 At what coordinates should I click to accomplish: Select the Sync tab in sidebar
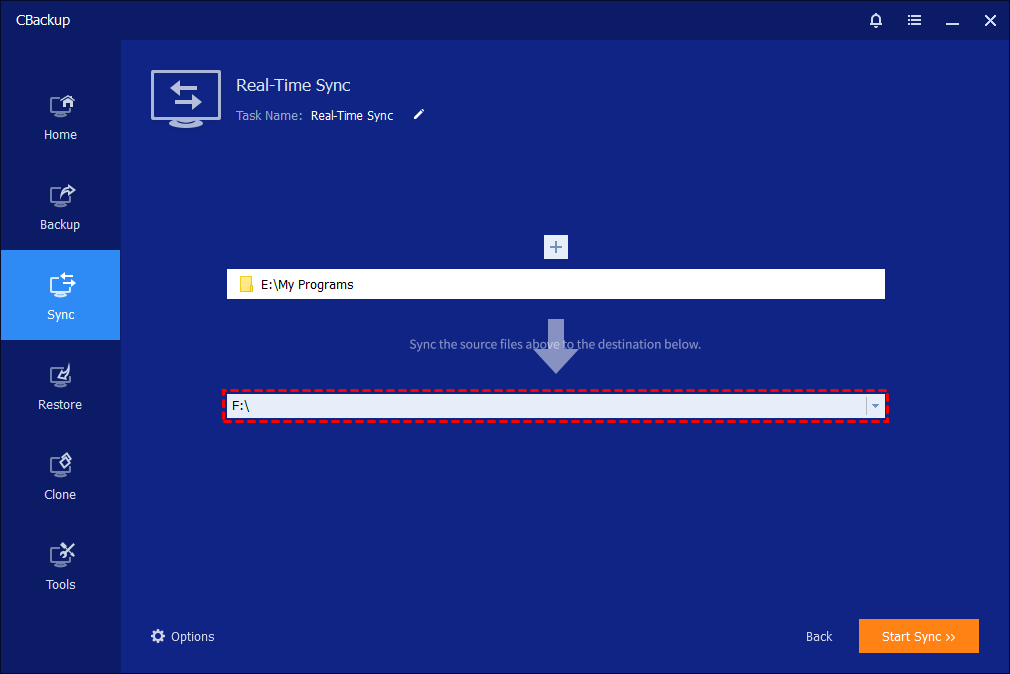(60, 296)
